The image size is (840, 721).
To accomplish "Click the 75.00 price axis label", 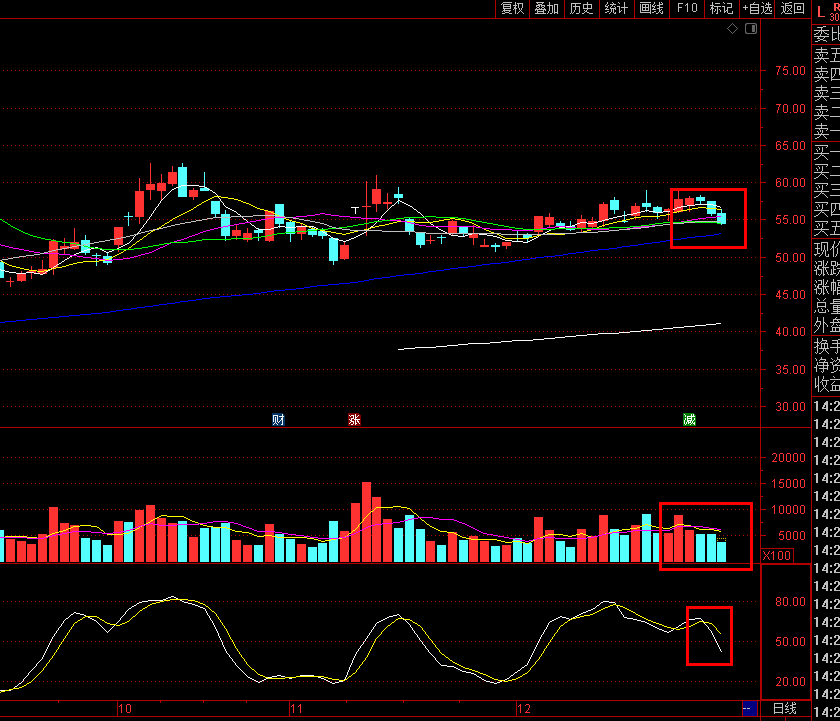I will pyautogui.click(x=790, y=71).
